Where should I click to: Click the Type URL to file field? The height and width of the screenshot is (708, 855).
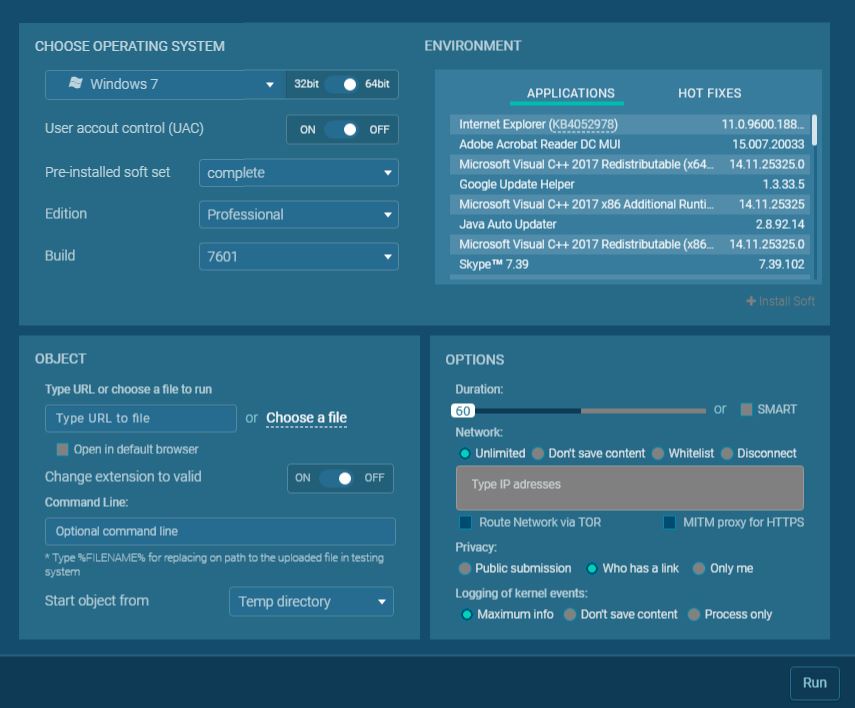(x=141, y=418)
